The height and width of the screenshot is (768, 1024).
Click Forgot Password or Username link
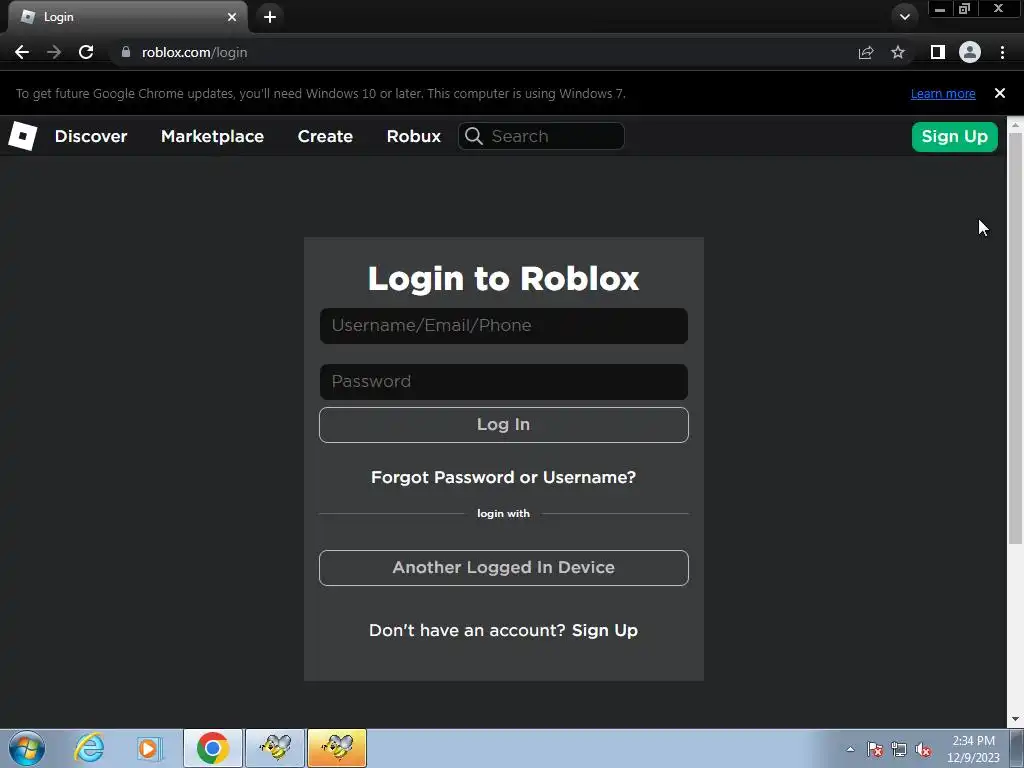tap(504, 477)
